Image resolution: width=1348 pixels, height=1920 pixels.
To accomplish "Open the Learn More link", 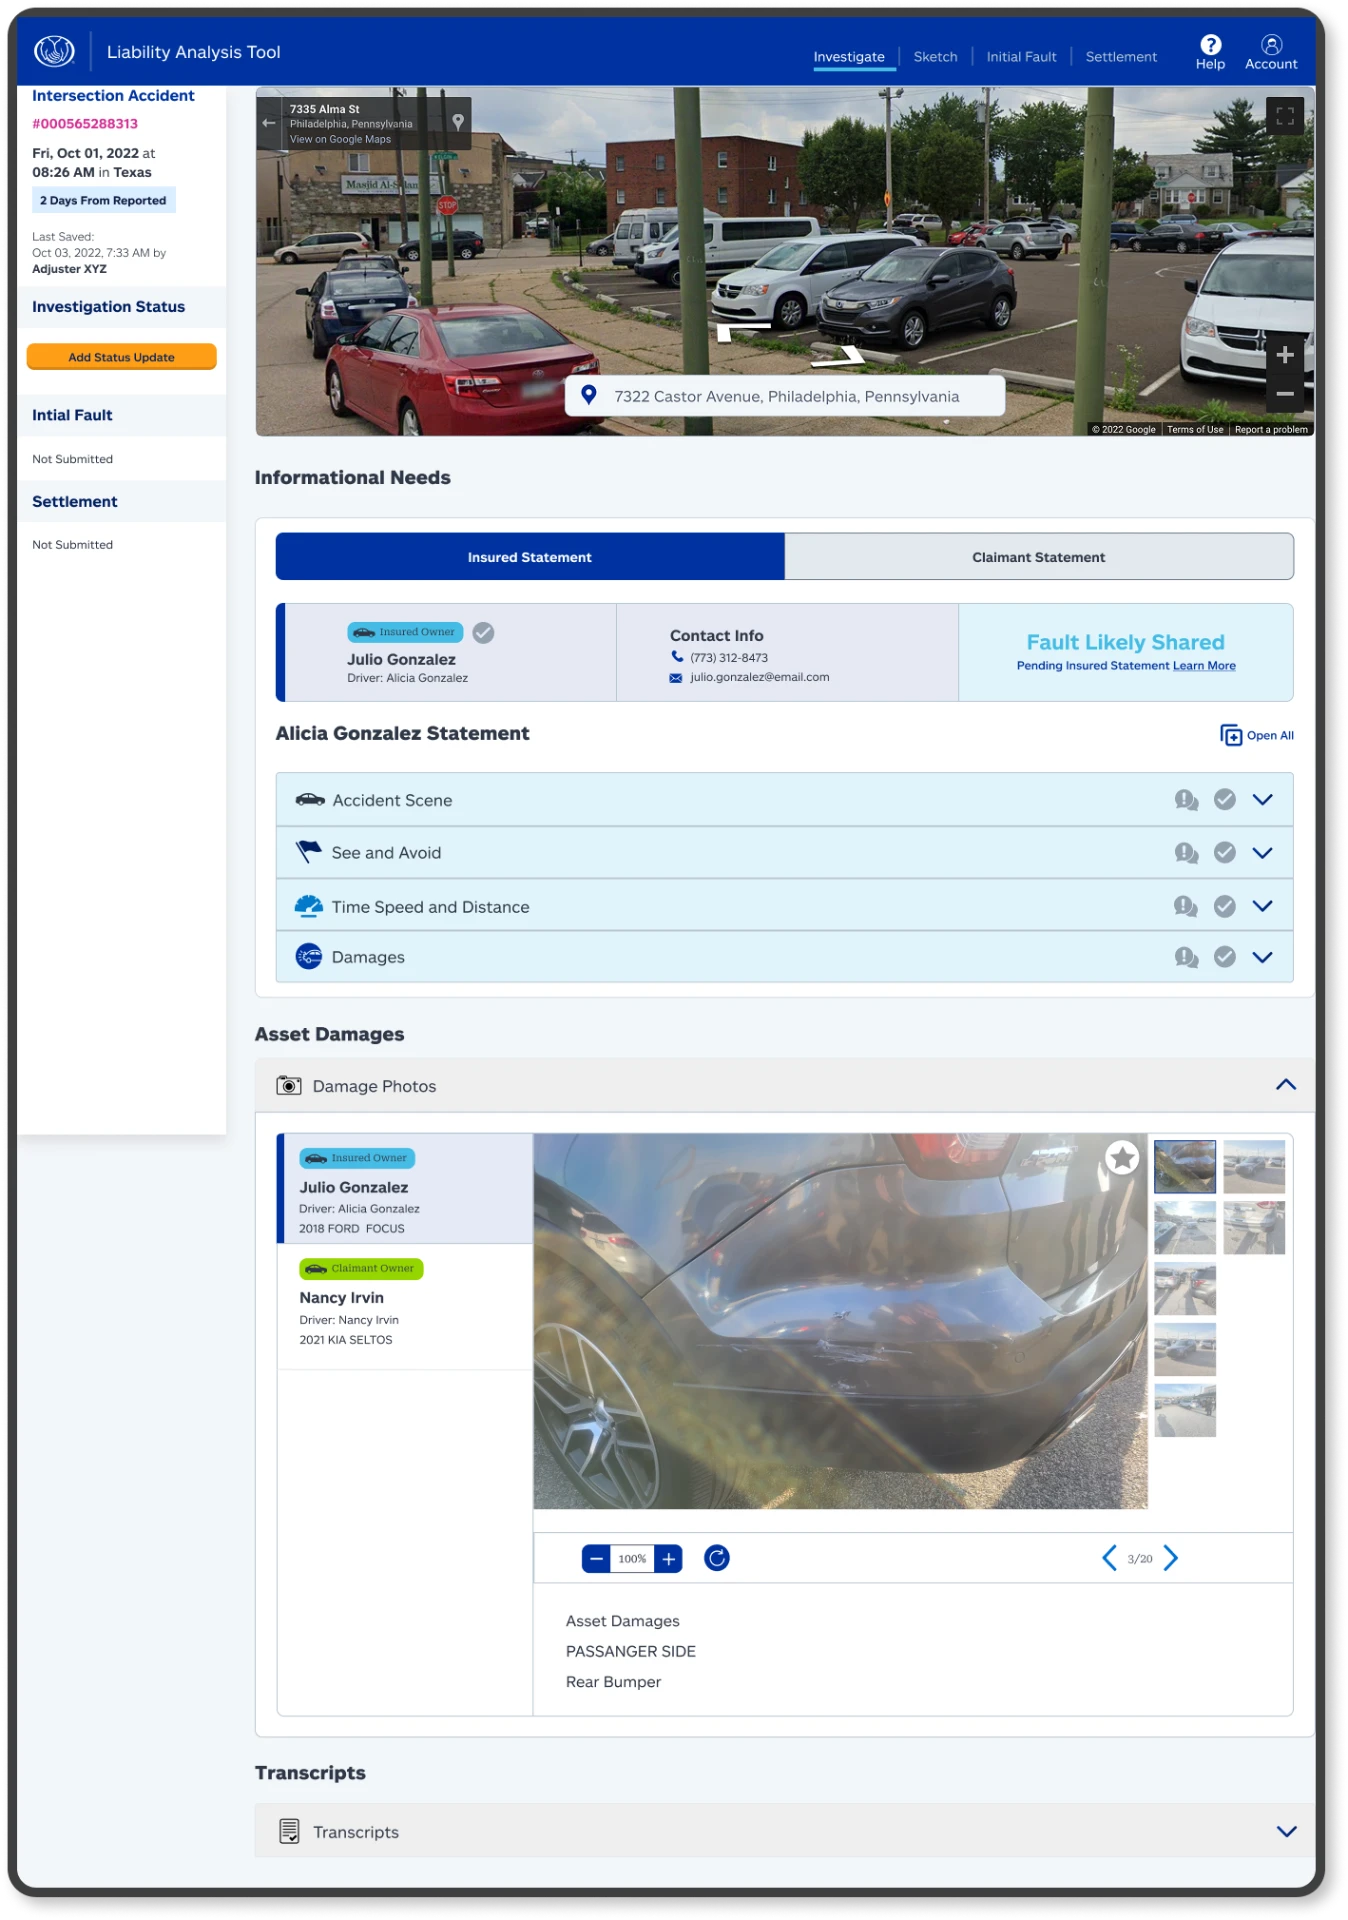I will (x=1204, y=666).
